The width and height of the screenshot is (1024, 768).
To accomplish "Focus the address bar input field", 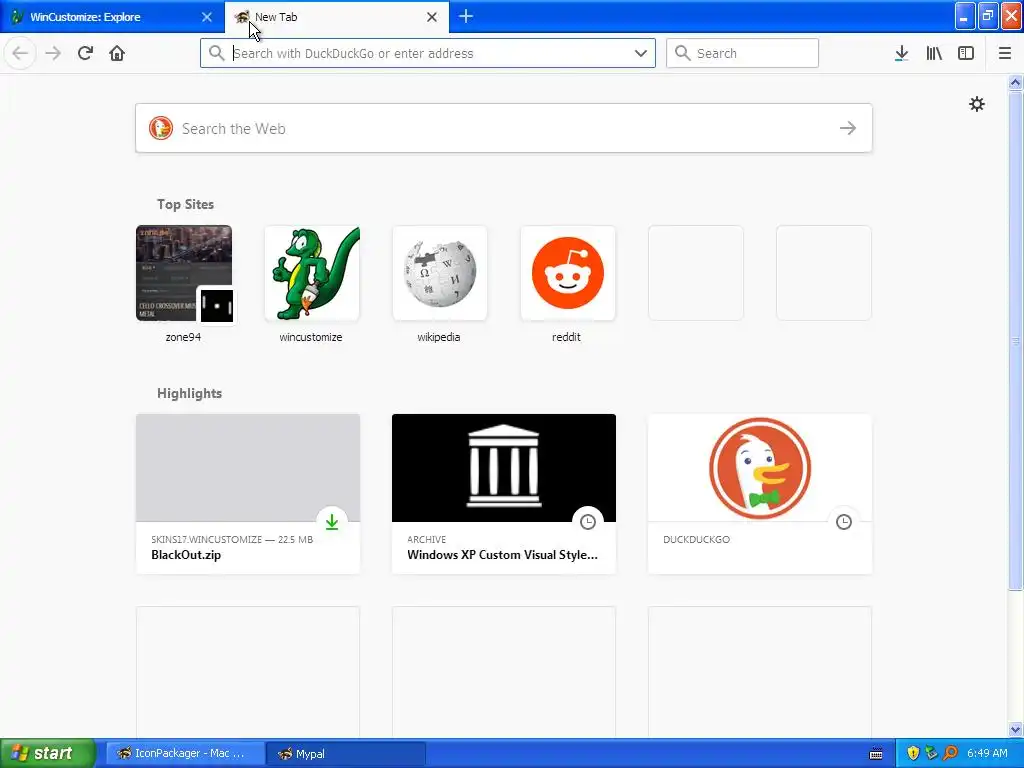I will click(428, 53).
